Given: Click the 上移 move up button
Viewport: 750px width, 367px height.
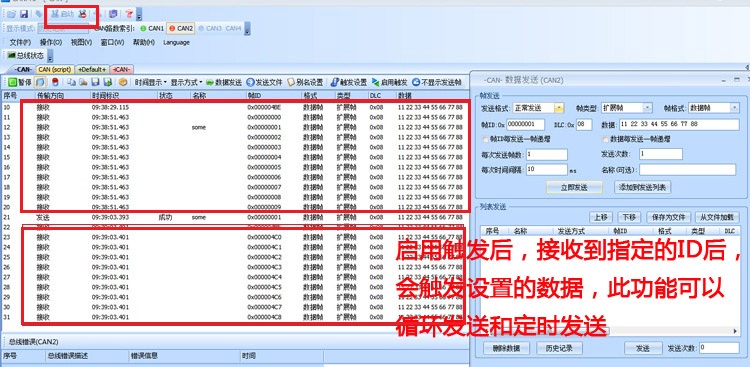Looking at the screenshot, I should (600, 217).
